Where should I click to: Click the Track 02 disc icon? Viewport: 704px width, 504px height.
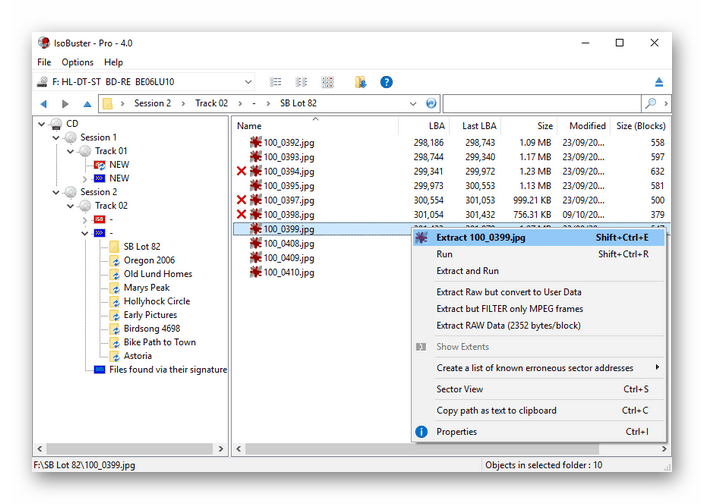coord(85,206)
